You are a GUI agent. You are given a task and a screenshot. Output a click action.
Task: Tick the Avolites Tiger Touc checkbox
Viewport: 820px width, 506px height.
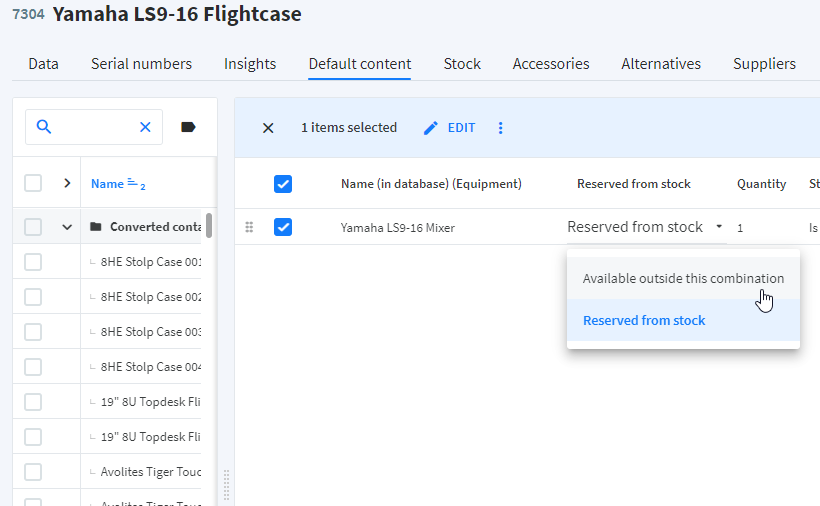(33, 472)
